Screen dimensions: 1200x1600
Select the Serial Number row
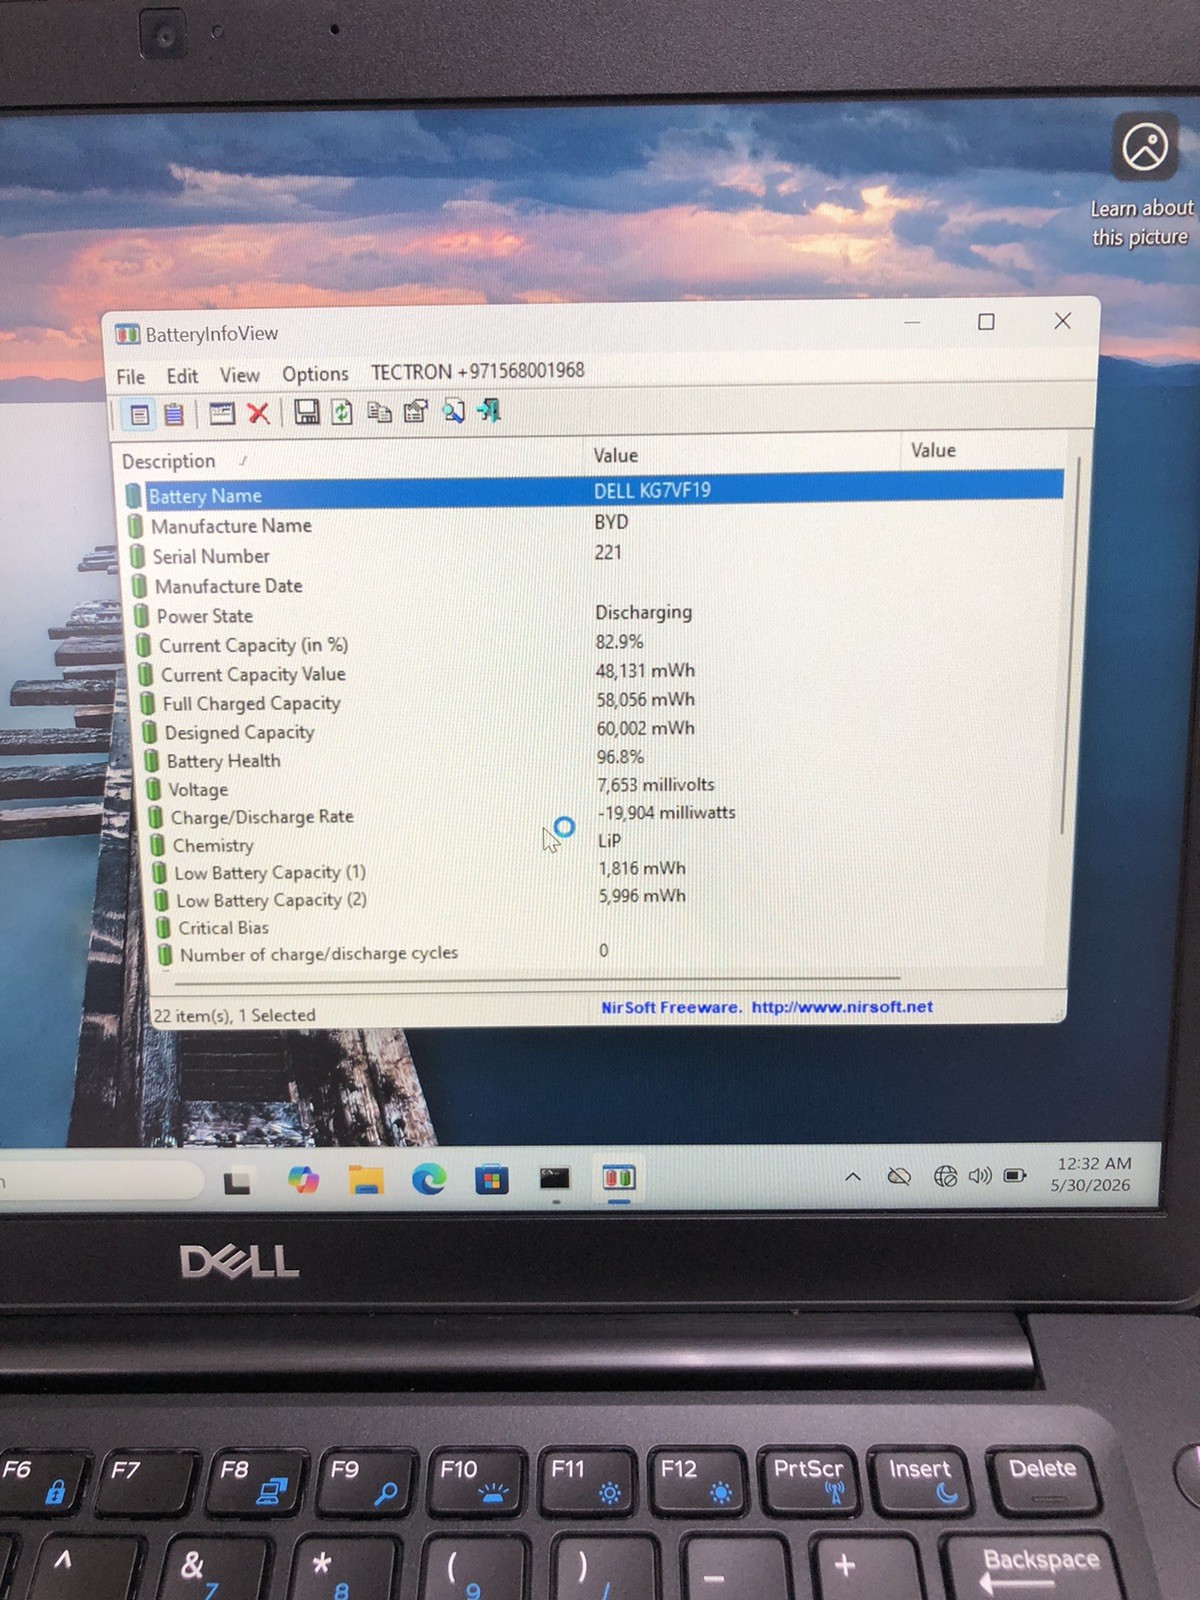[x=594, y=554]
